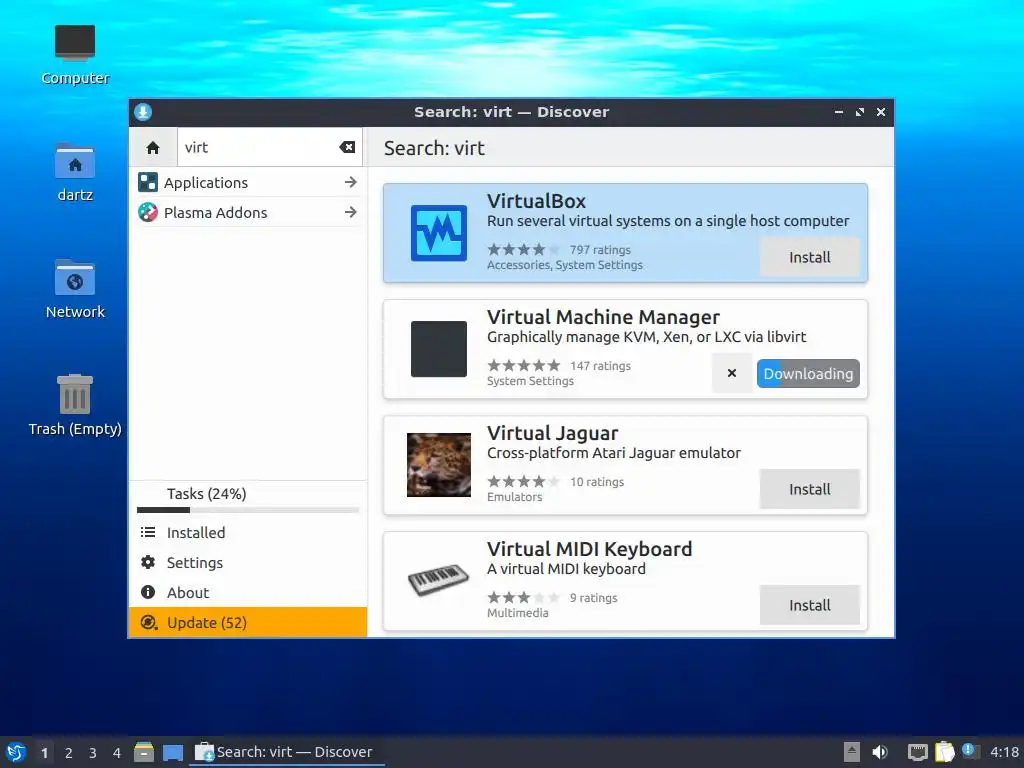Open the file manager in taskbar
Viewport: 1024px width, 768px height.
pos(144,752)
